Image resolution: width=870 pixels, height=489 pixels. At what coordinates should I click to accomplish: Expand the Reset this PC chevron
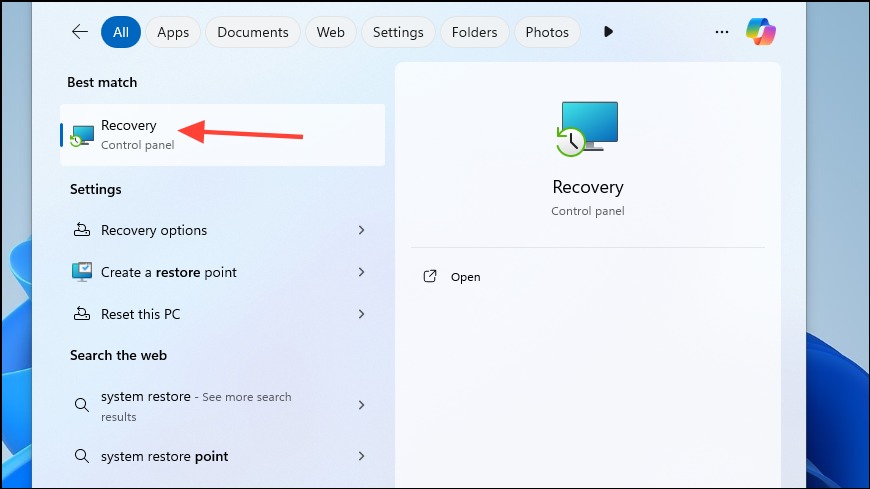tap(361, 314)
